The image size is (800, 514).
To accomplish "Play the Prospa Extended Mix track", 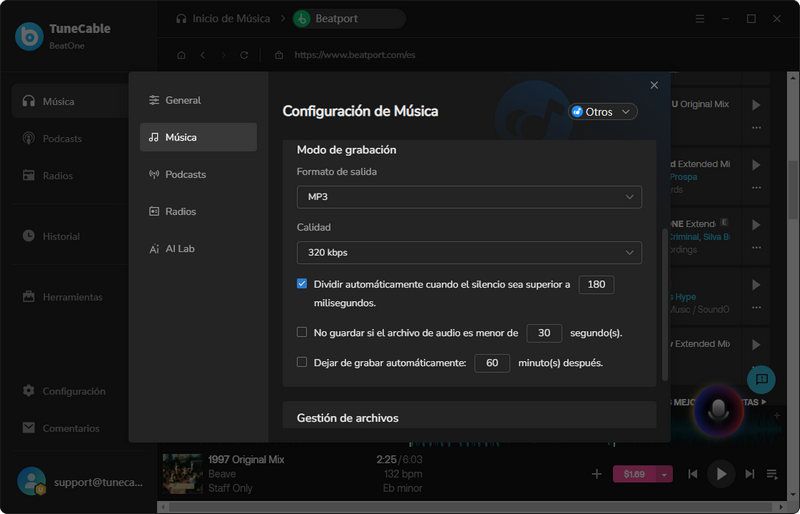I will click(756, 165).
